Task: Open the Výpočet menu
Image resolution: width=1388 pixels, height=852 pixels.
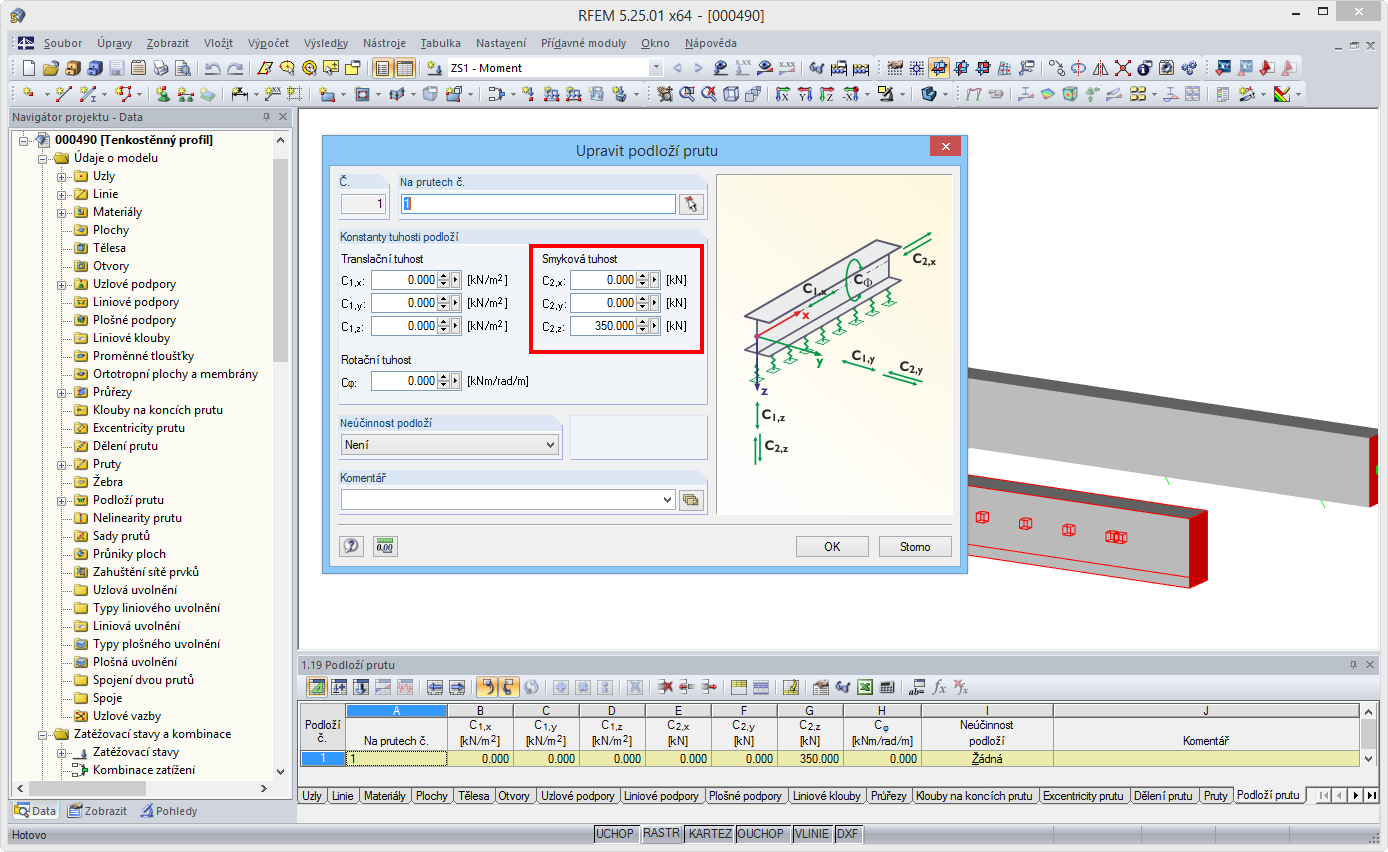Action: tap(268, 43)
